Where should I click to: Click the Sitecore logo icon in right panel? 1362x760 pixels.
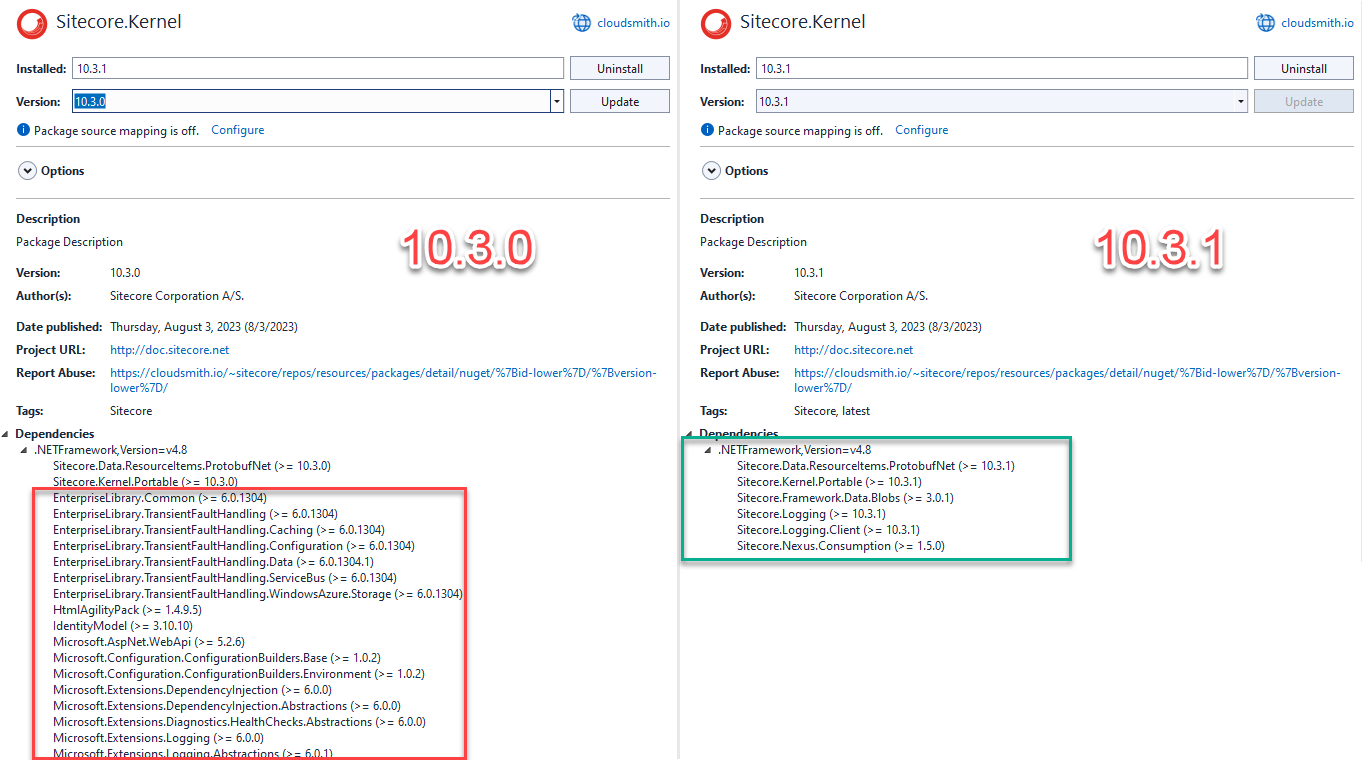click(716, 22)
